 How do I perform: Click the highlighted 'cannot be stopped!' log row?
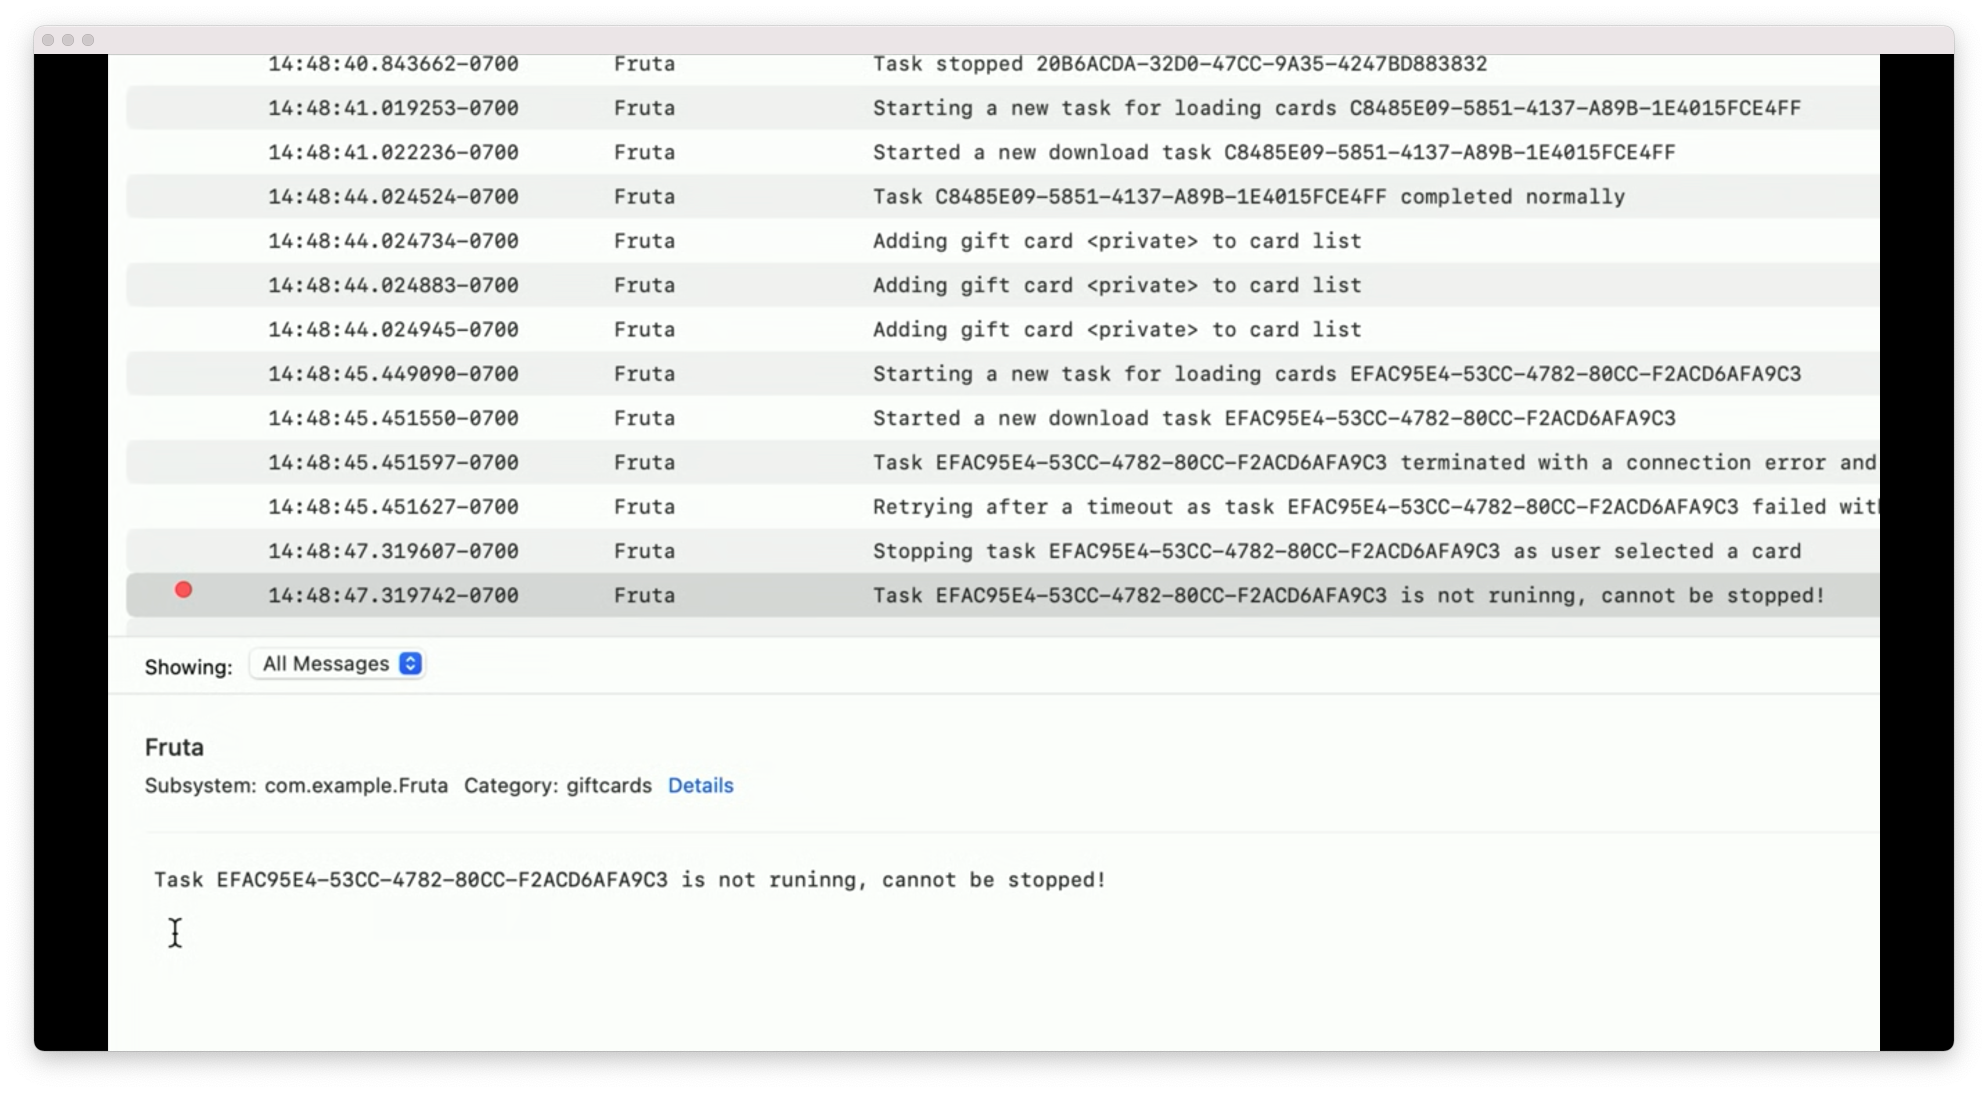(1347, 596)
